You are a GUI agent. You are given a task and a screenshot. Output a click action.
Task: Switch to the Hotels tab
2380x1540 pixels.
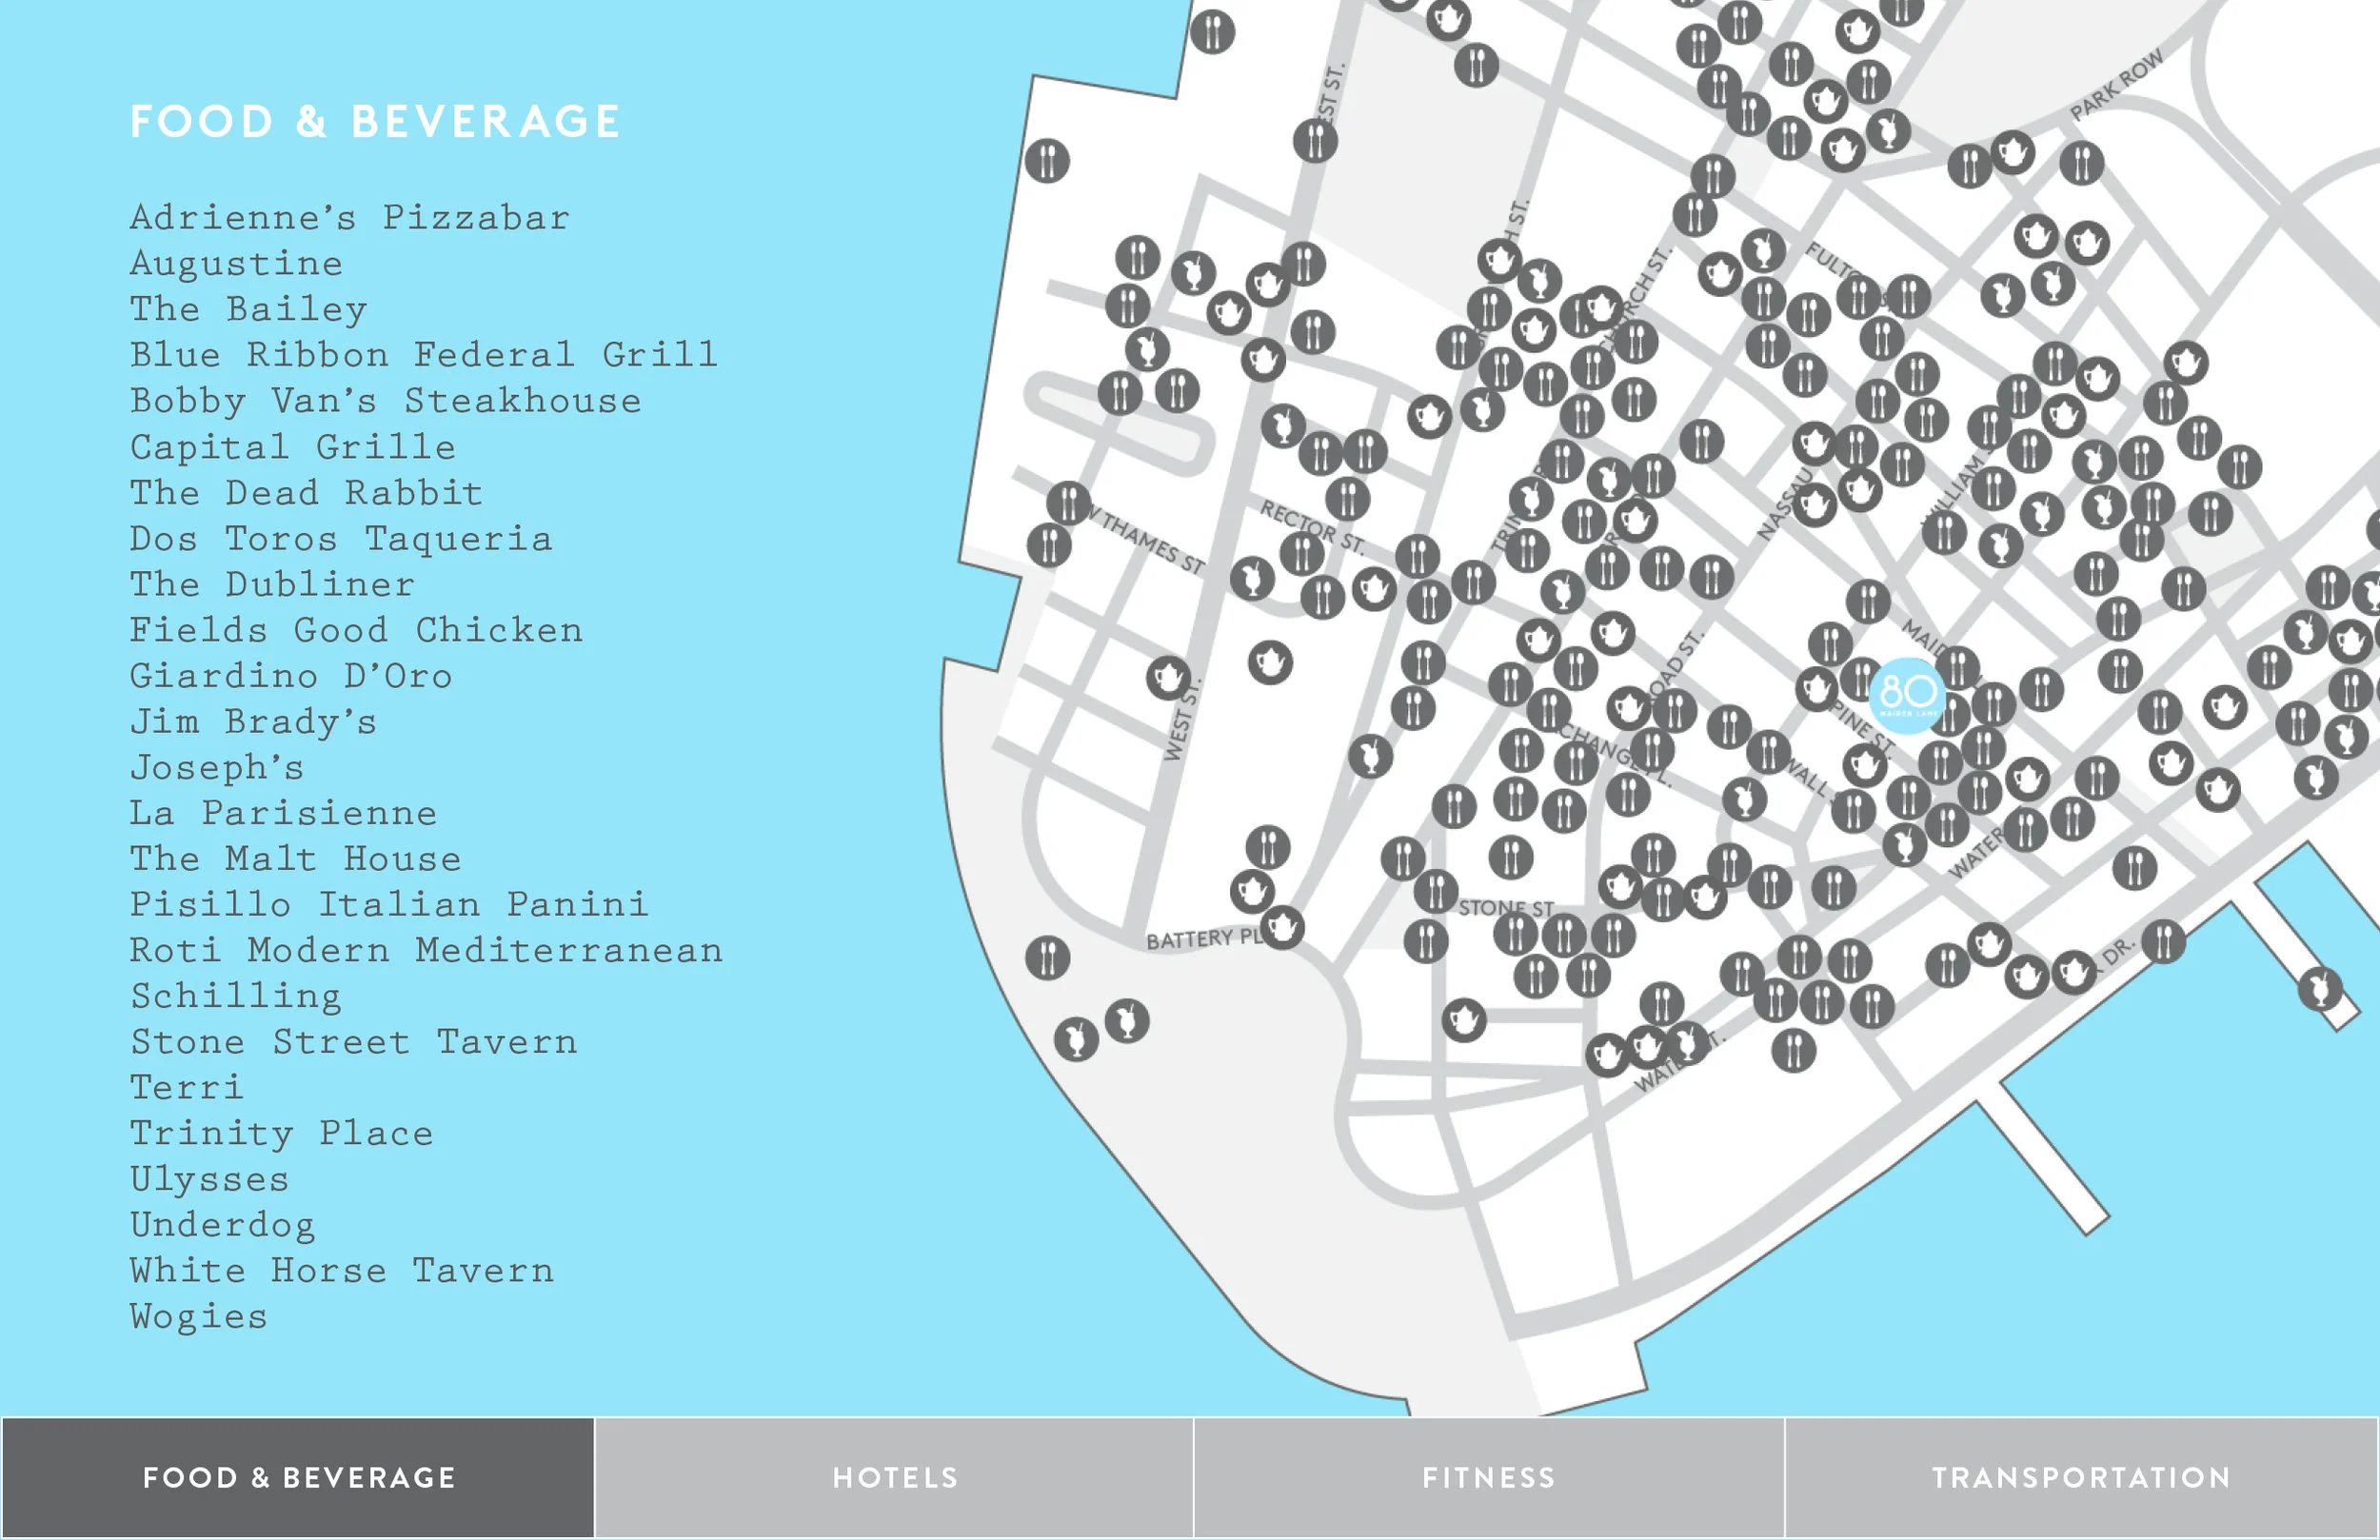[x=895, y=1477]
